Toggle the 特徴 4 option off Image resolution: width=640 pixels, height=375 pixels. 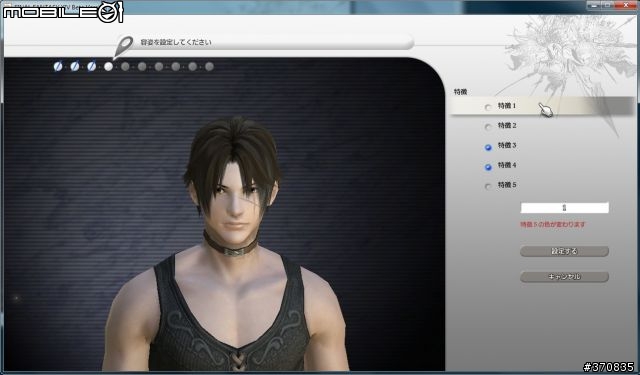click(488, 167)
